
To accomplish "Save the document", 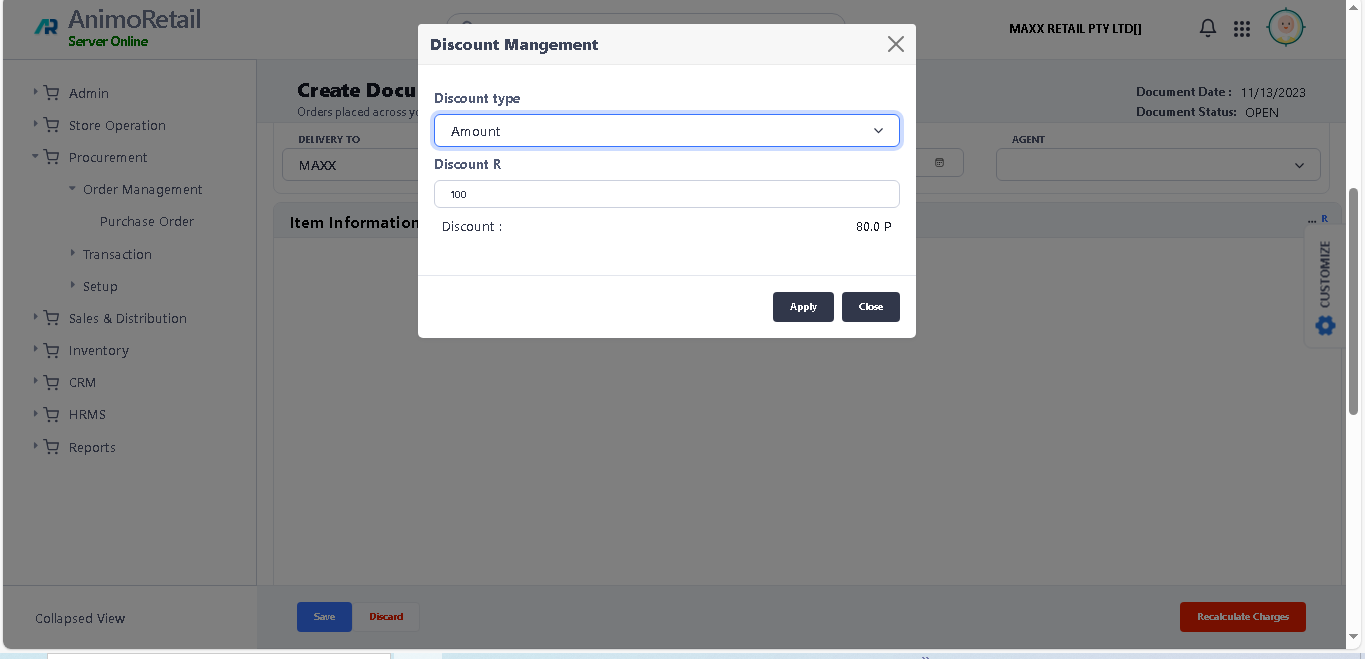I will click(x=324, y=617).
